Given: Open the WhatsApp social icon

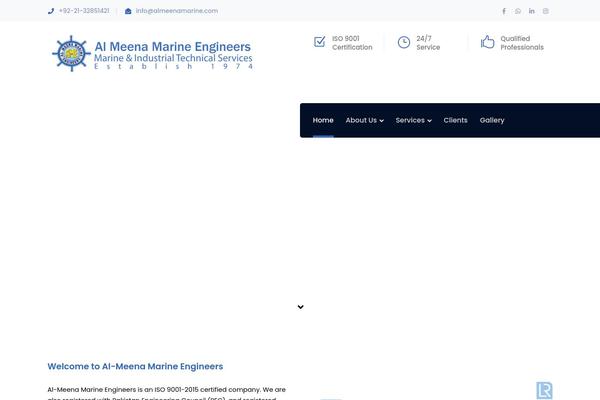Looking at the screenshot, I should click(x=518, y=11).
